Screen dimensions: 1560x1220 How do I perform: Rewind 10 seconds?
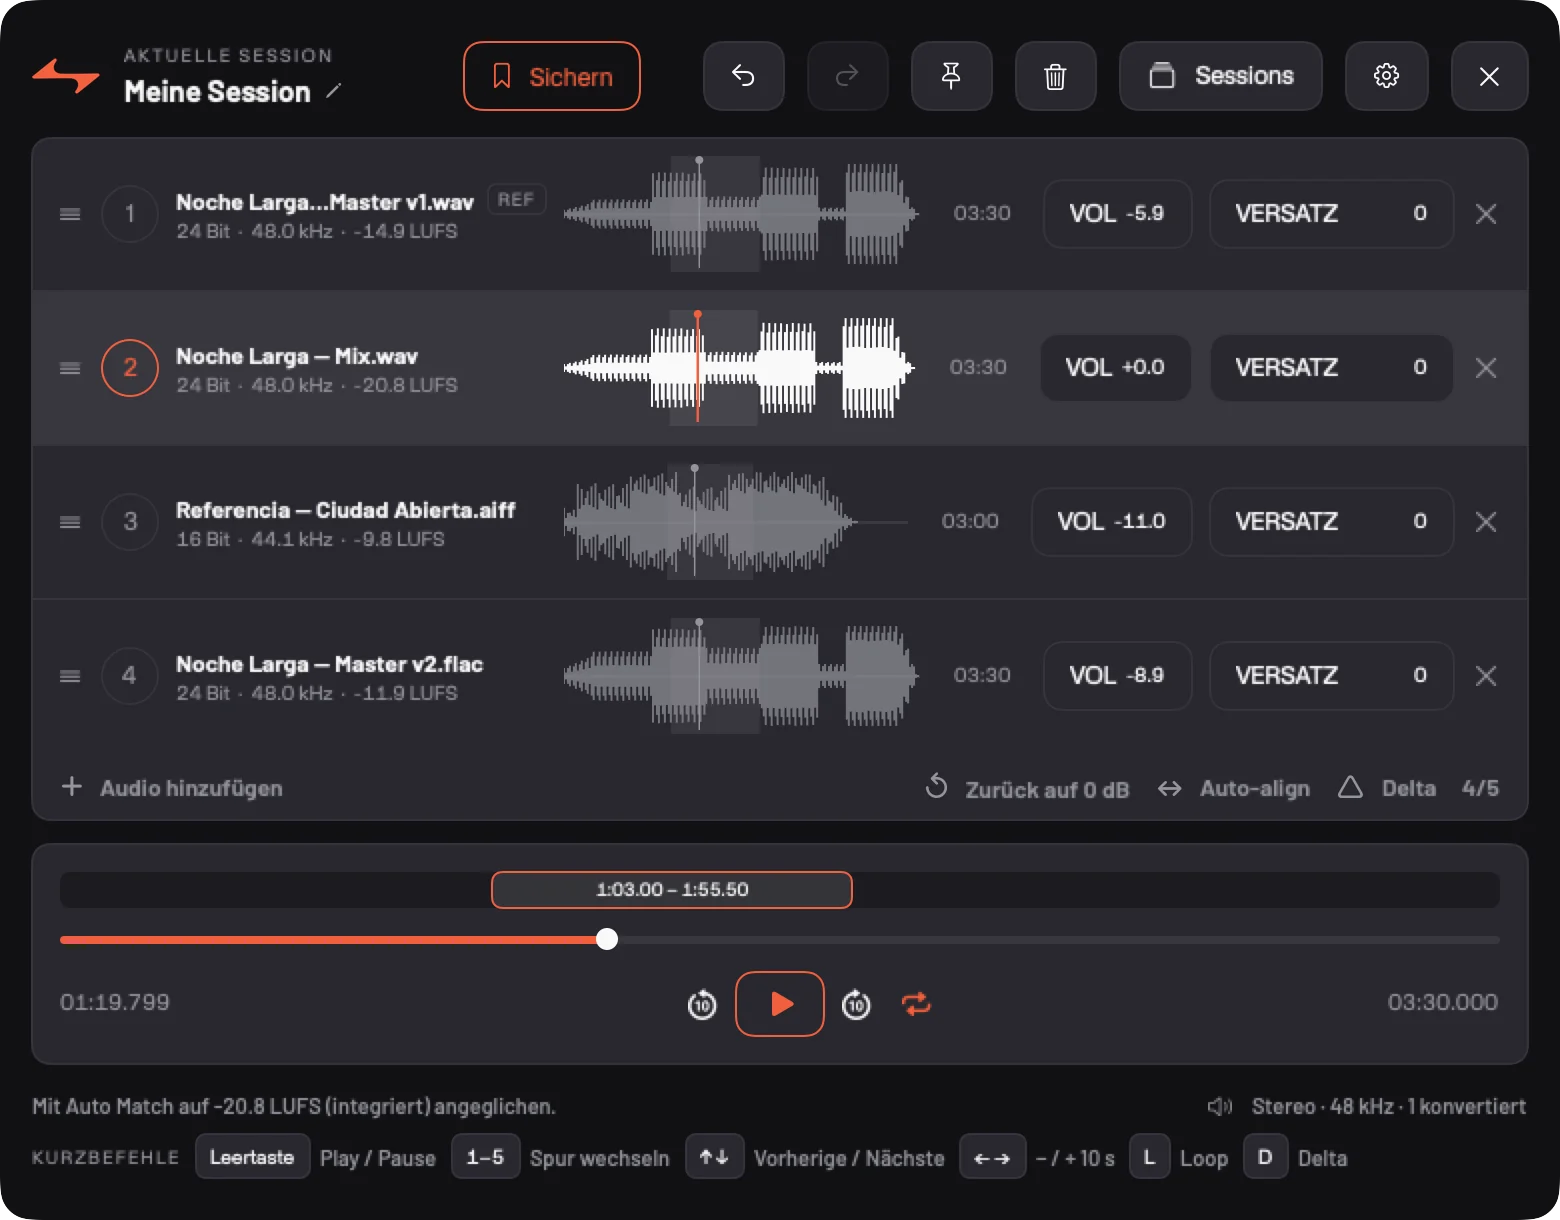(x=702, y=1004)
